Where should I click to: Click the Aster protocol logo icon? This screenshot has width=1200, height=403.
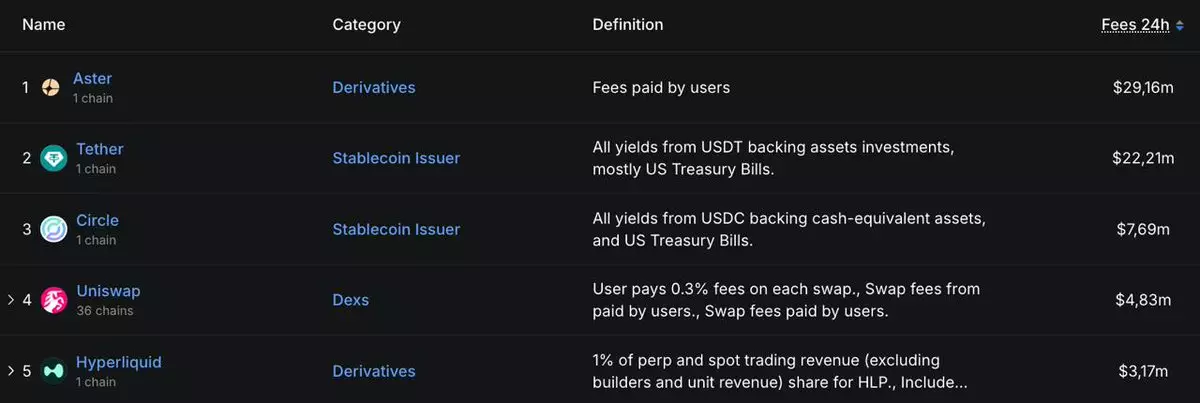(x=51, y=88)
